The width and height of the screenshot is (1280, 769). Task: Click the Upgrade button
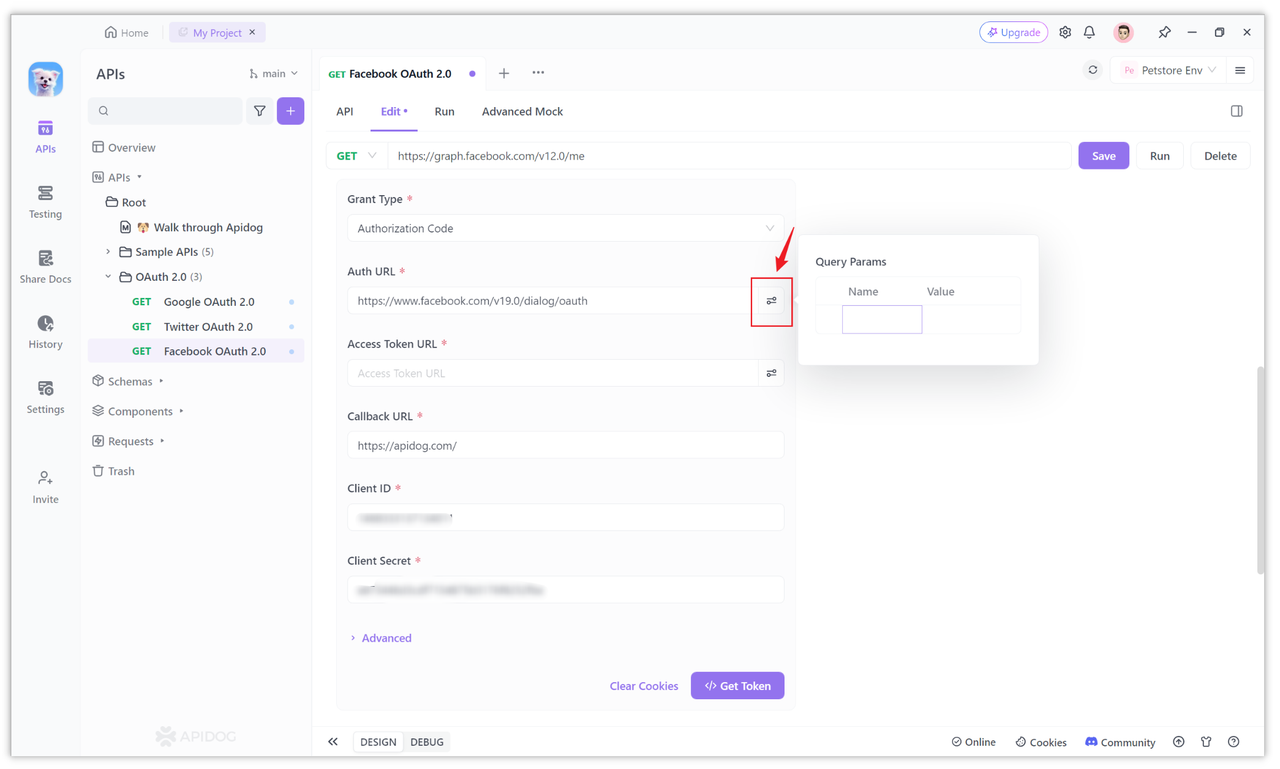(x=1014, y=32)
